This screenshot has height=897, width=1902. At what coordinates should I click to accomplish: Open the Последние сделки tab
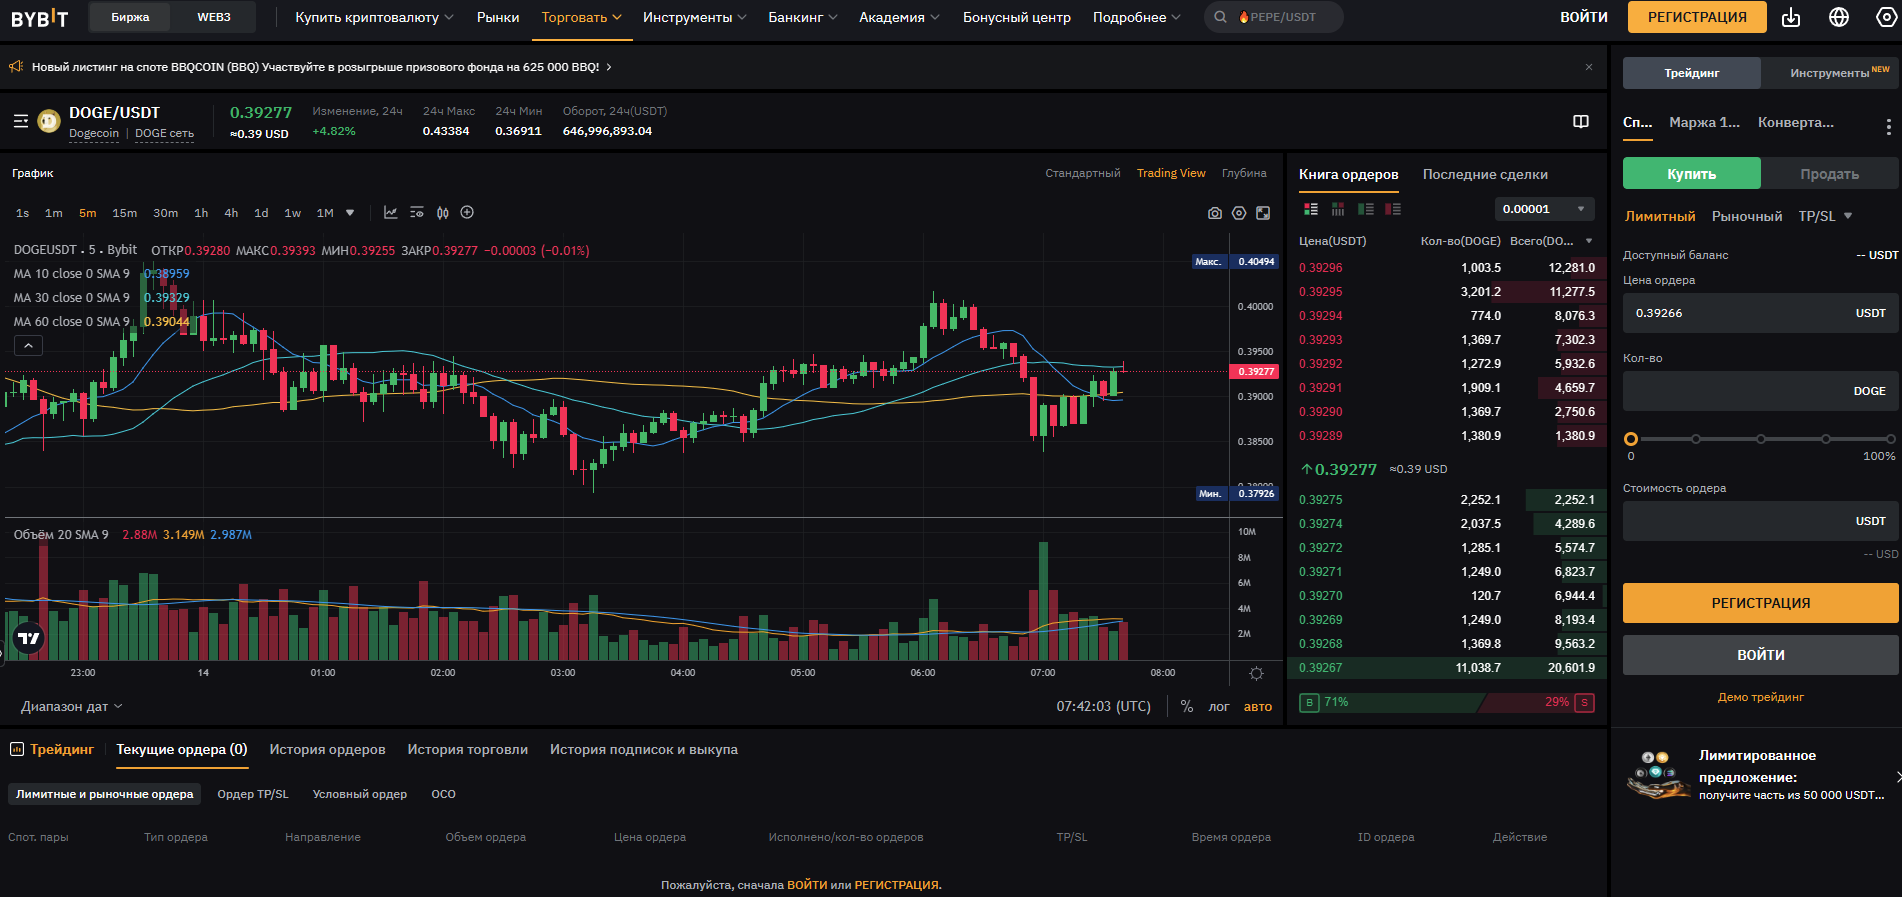click(1485, 174)
